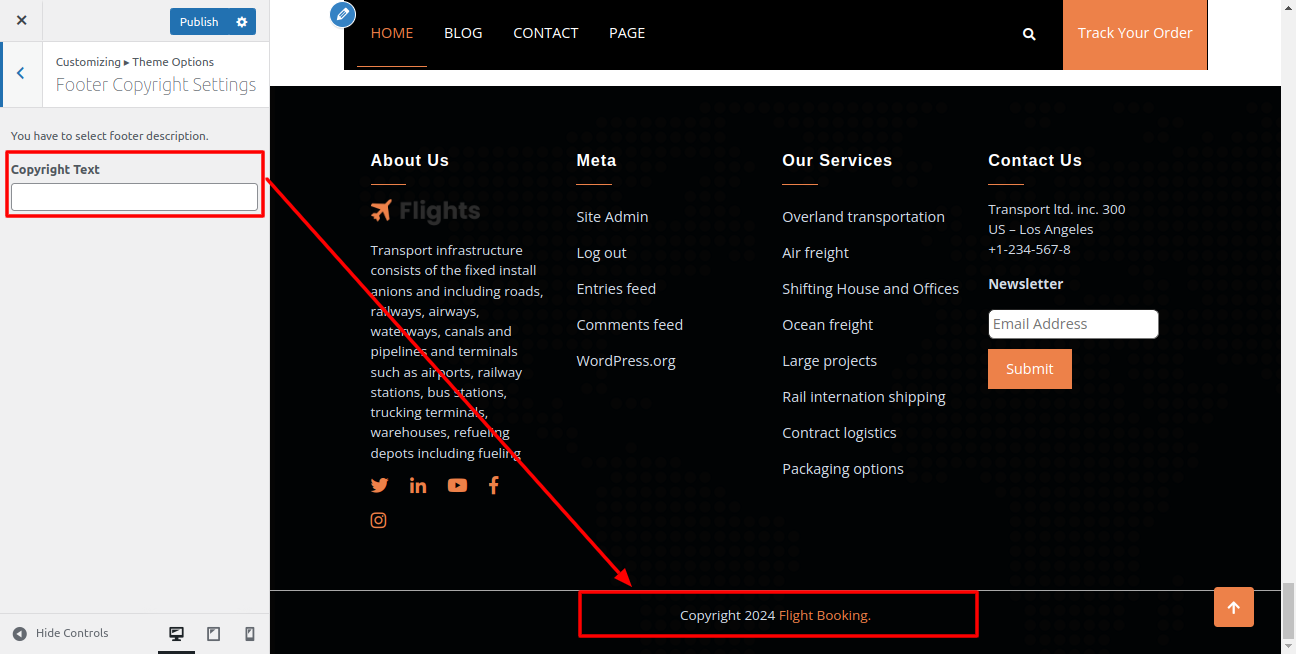Click the Publish button

pyautogui.click(x=199, y=22)
